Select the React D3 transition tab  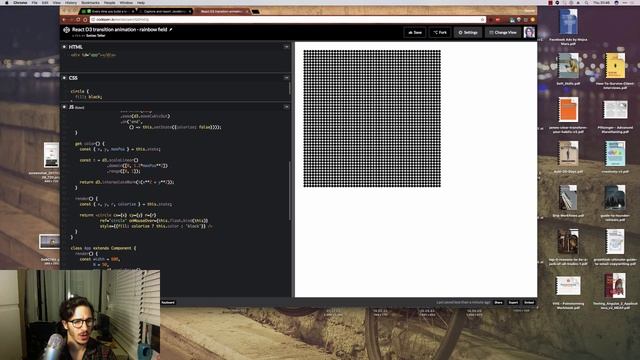point(222,11)
